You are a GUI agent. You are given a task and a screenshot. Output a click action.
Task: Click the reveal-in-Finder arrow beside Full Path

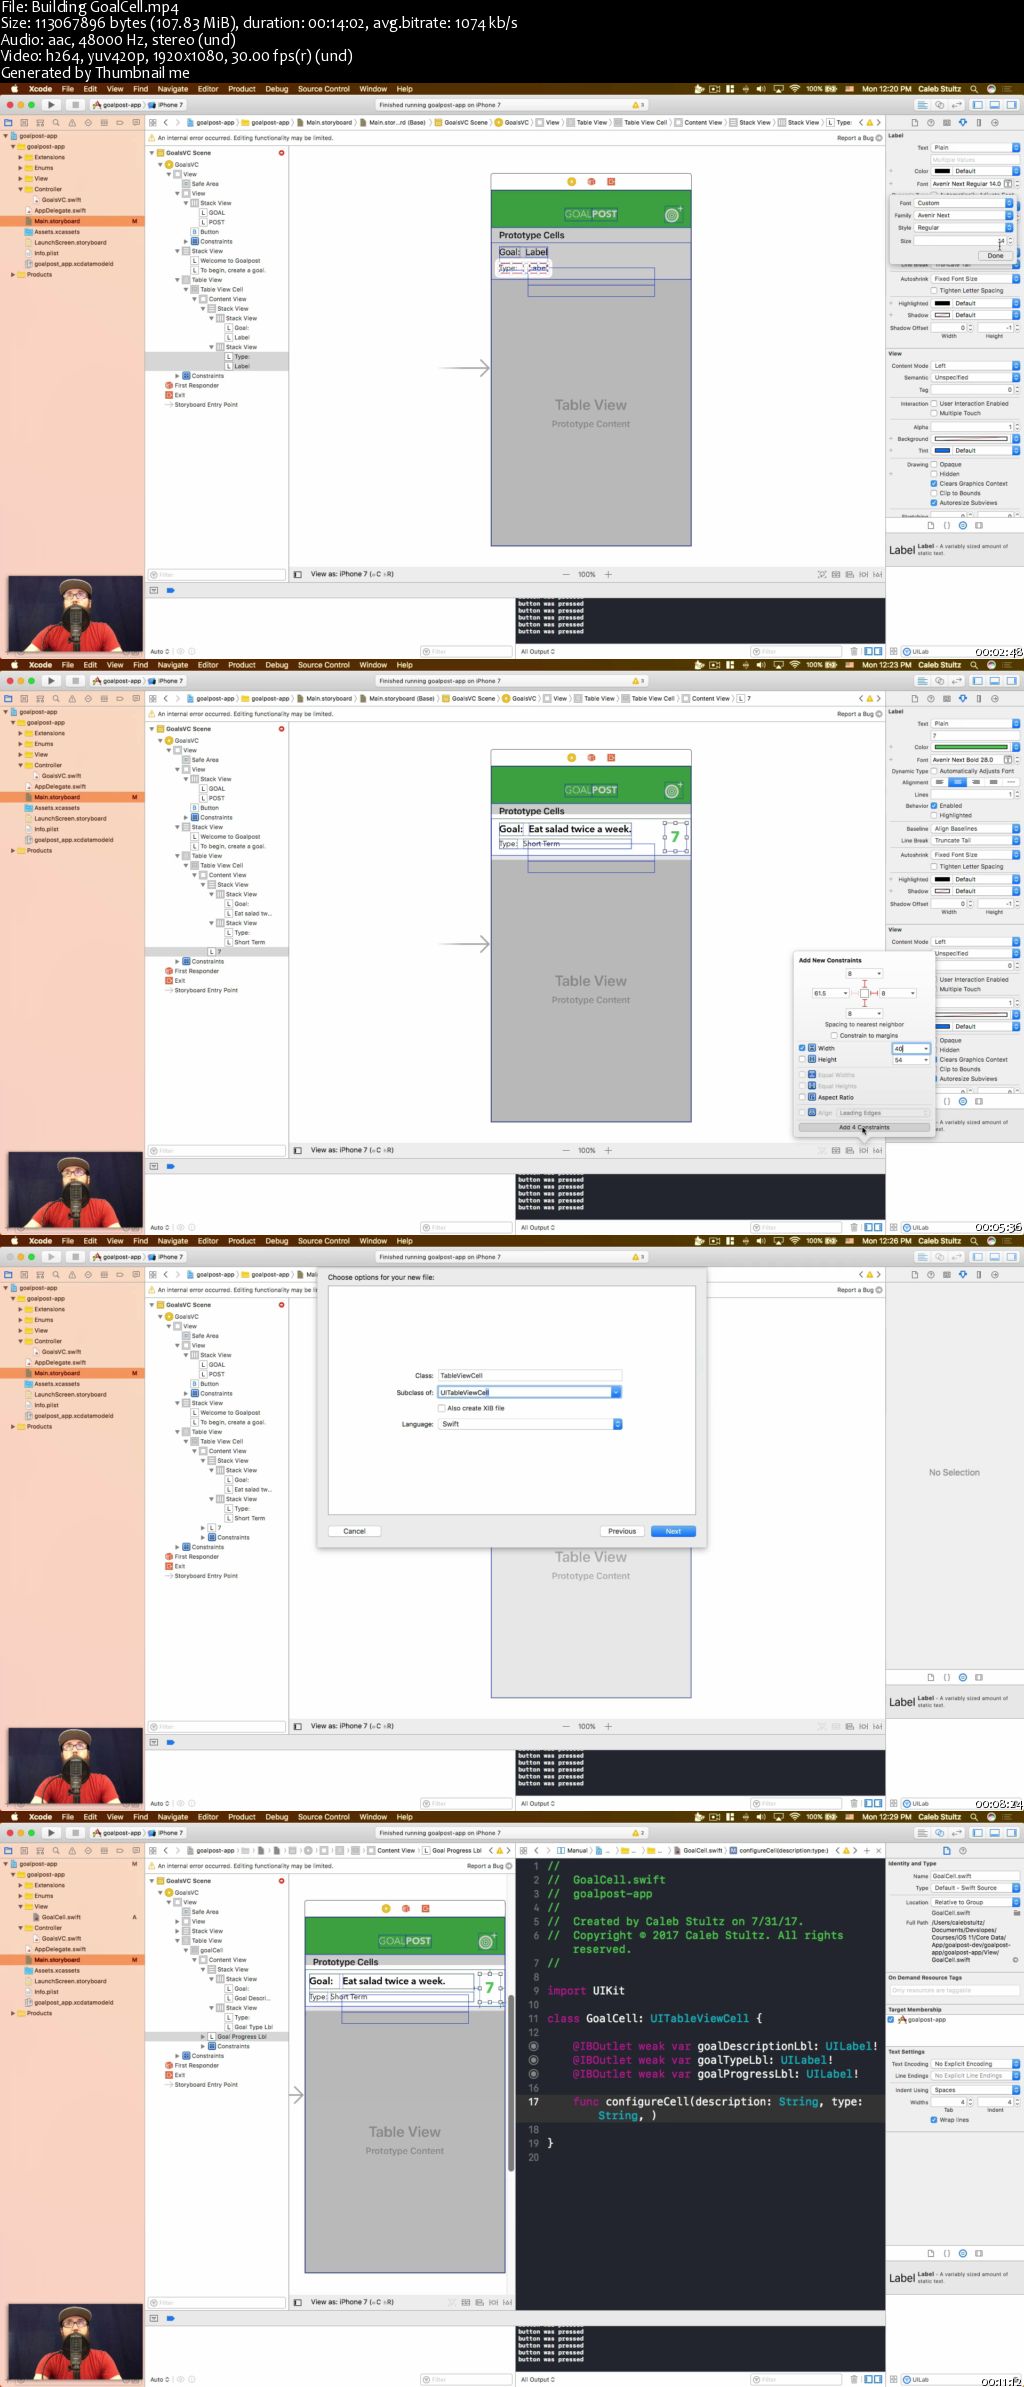(x=1015, y=1960)
